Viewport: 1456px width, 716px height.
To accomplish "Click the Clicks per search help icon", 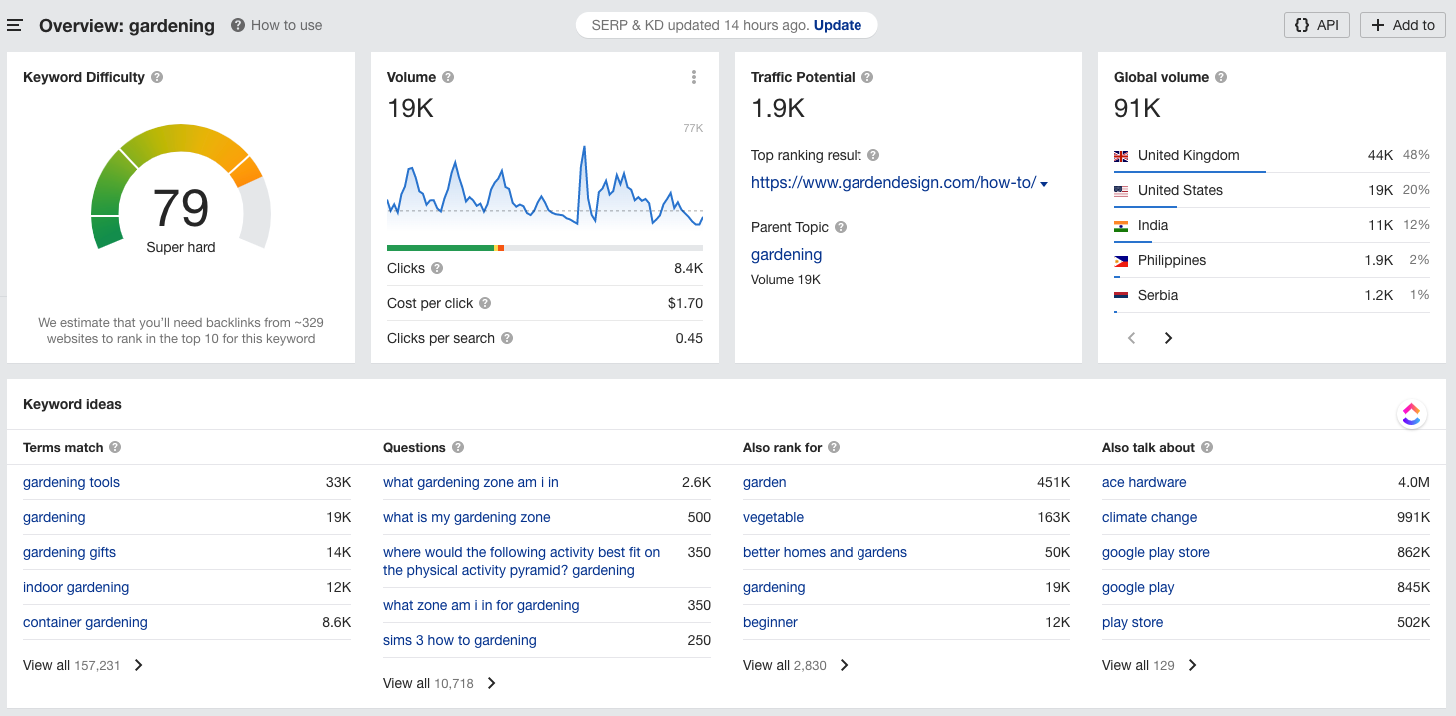I will (x=507, y=338).
